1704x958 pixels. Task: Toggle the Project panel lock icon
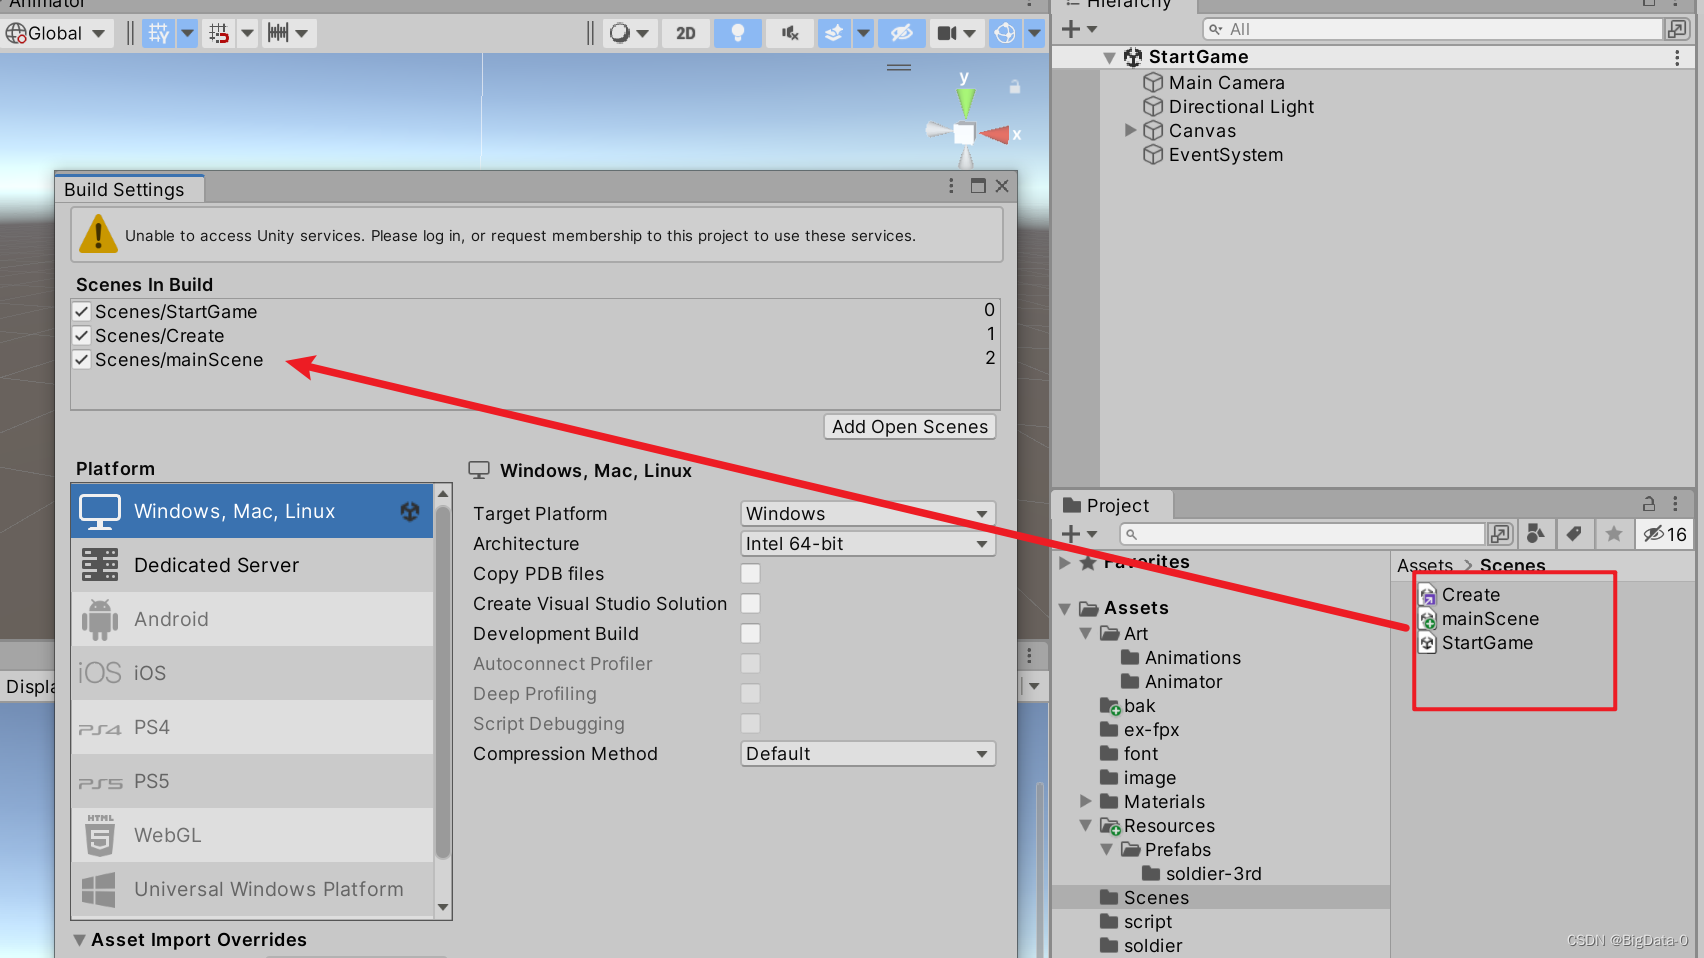(1649, 504)
